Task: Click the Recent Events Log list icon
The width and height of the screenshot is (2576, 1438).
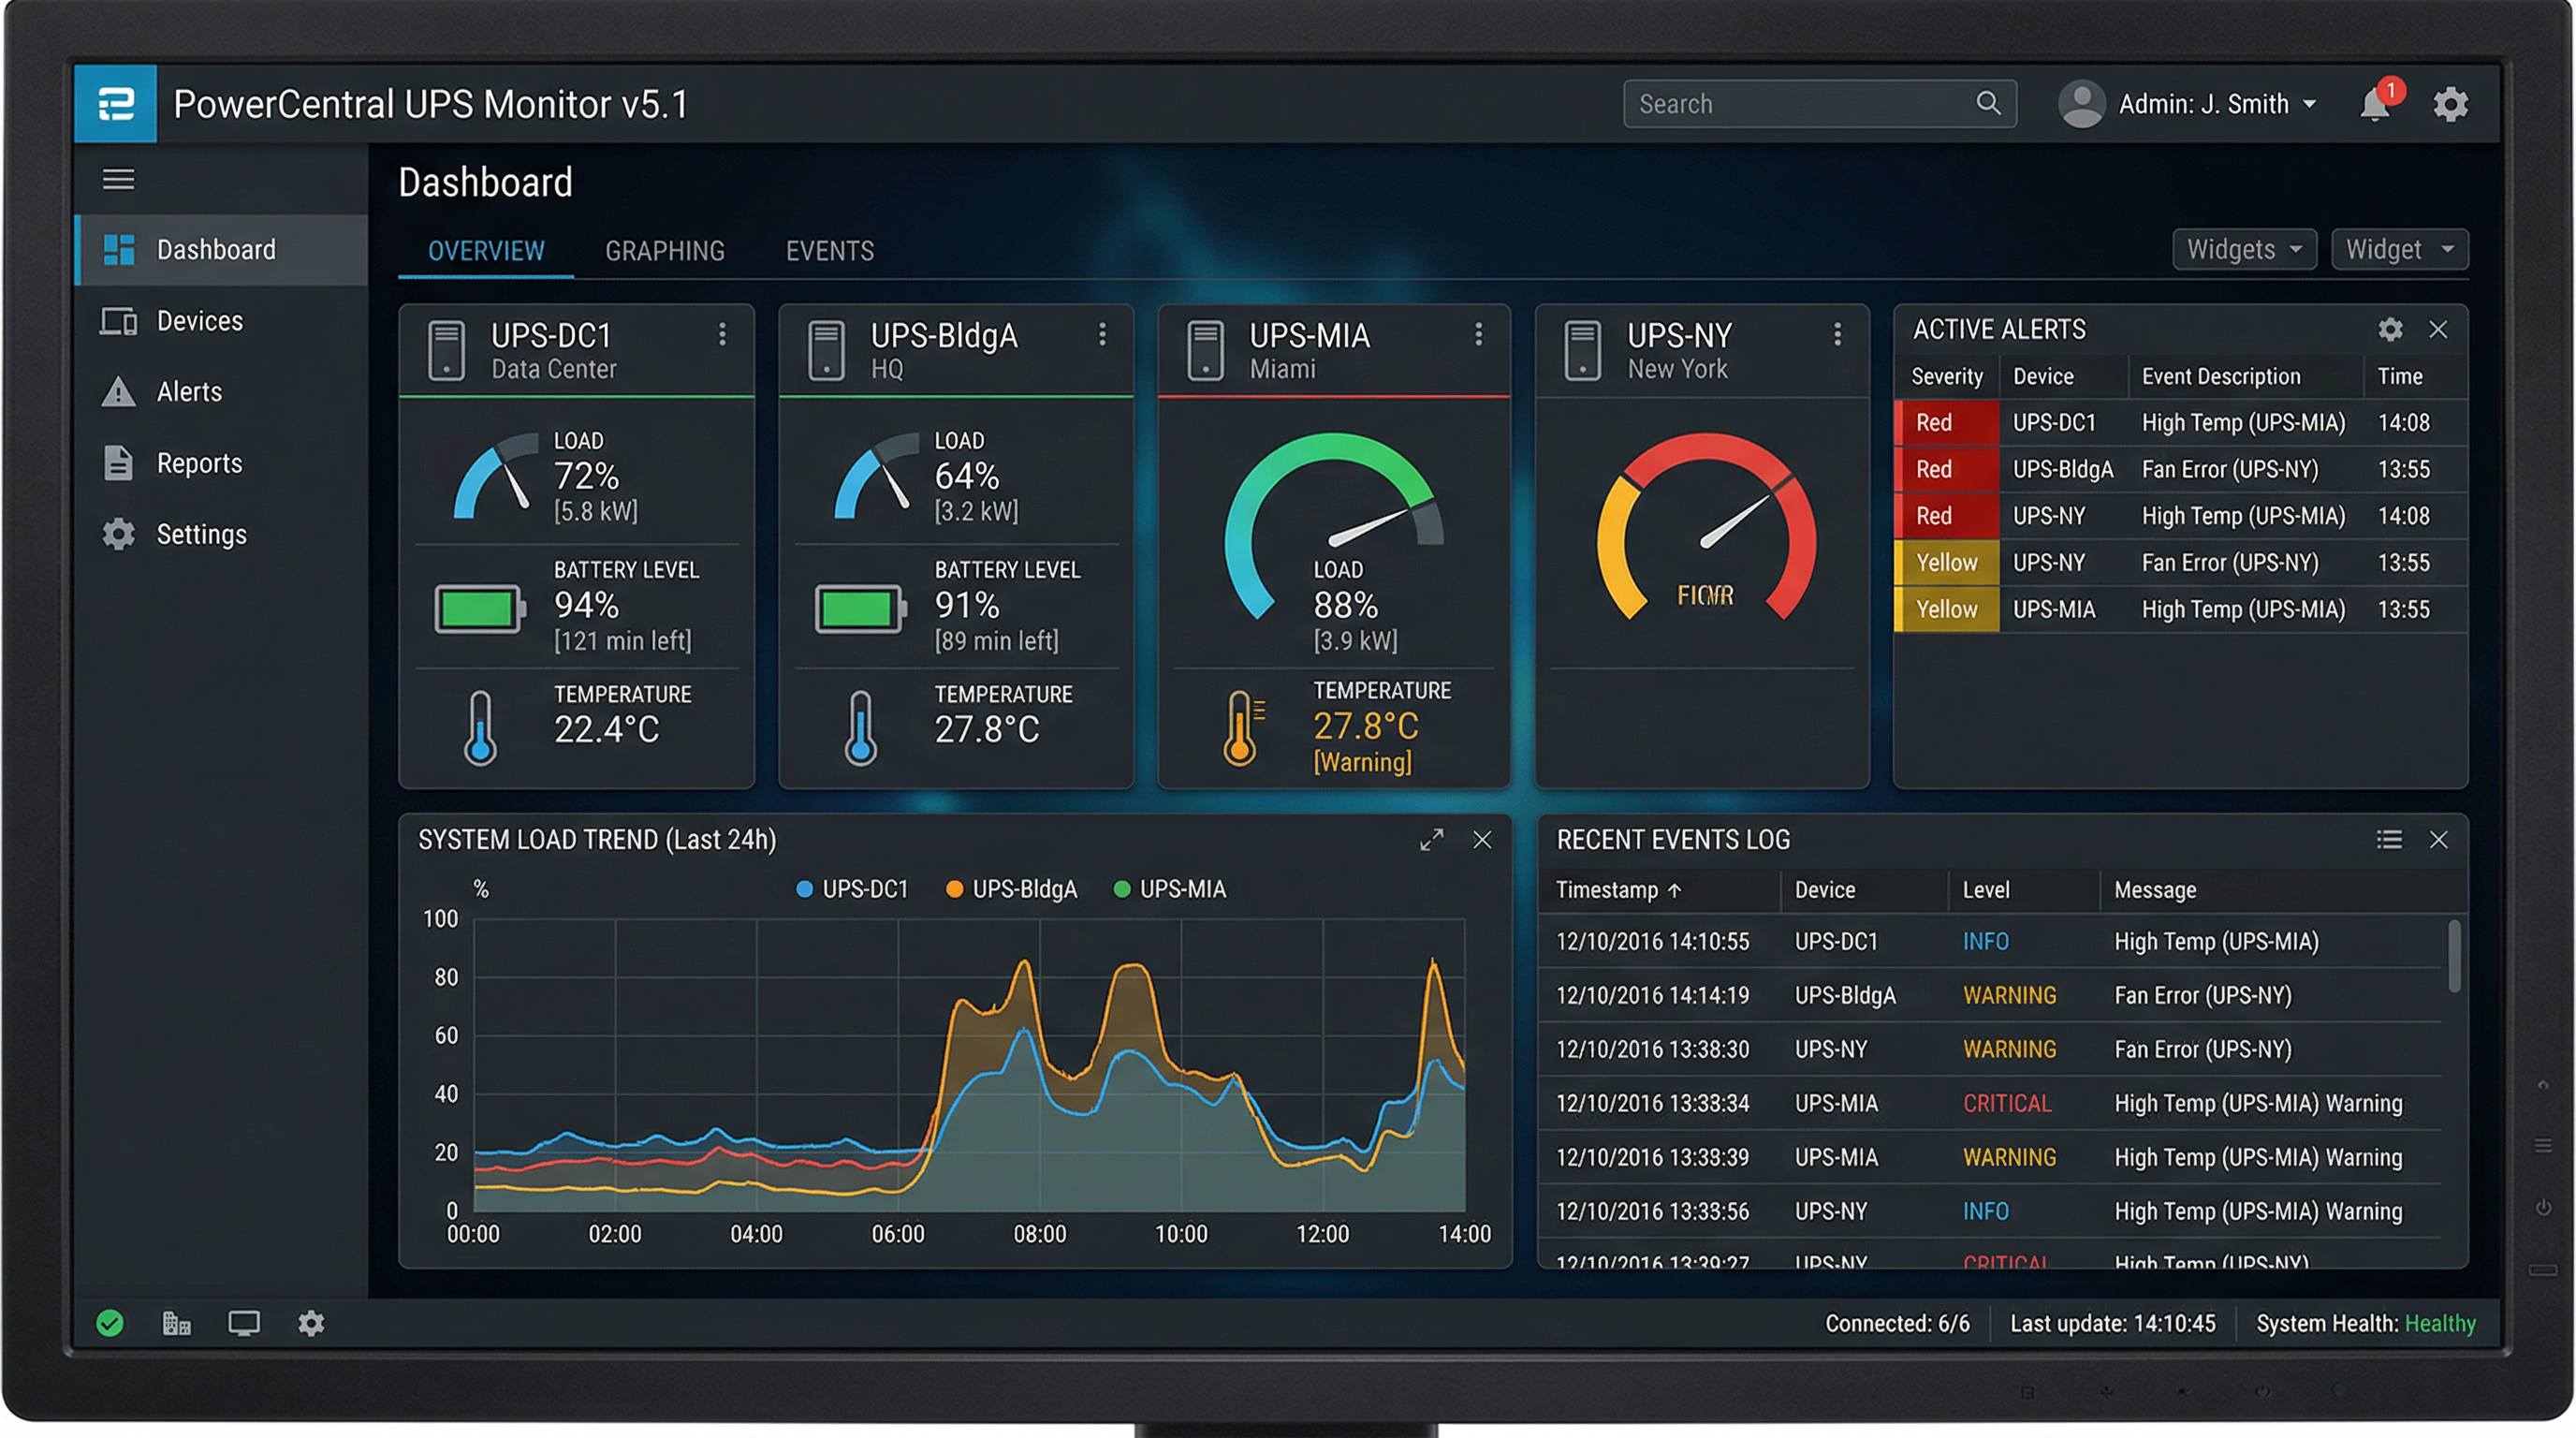Action: point(2388,839)
